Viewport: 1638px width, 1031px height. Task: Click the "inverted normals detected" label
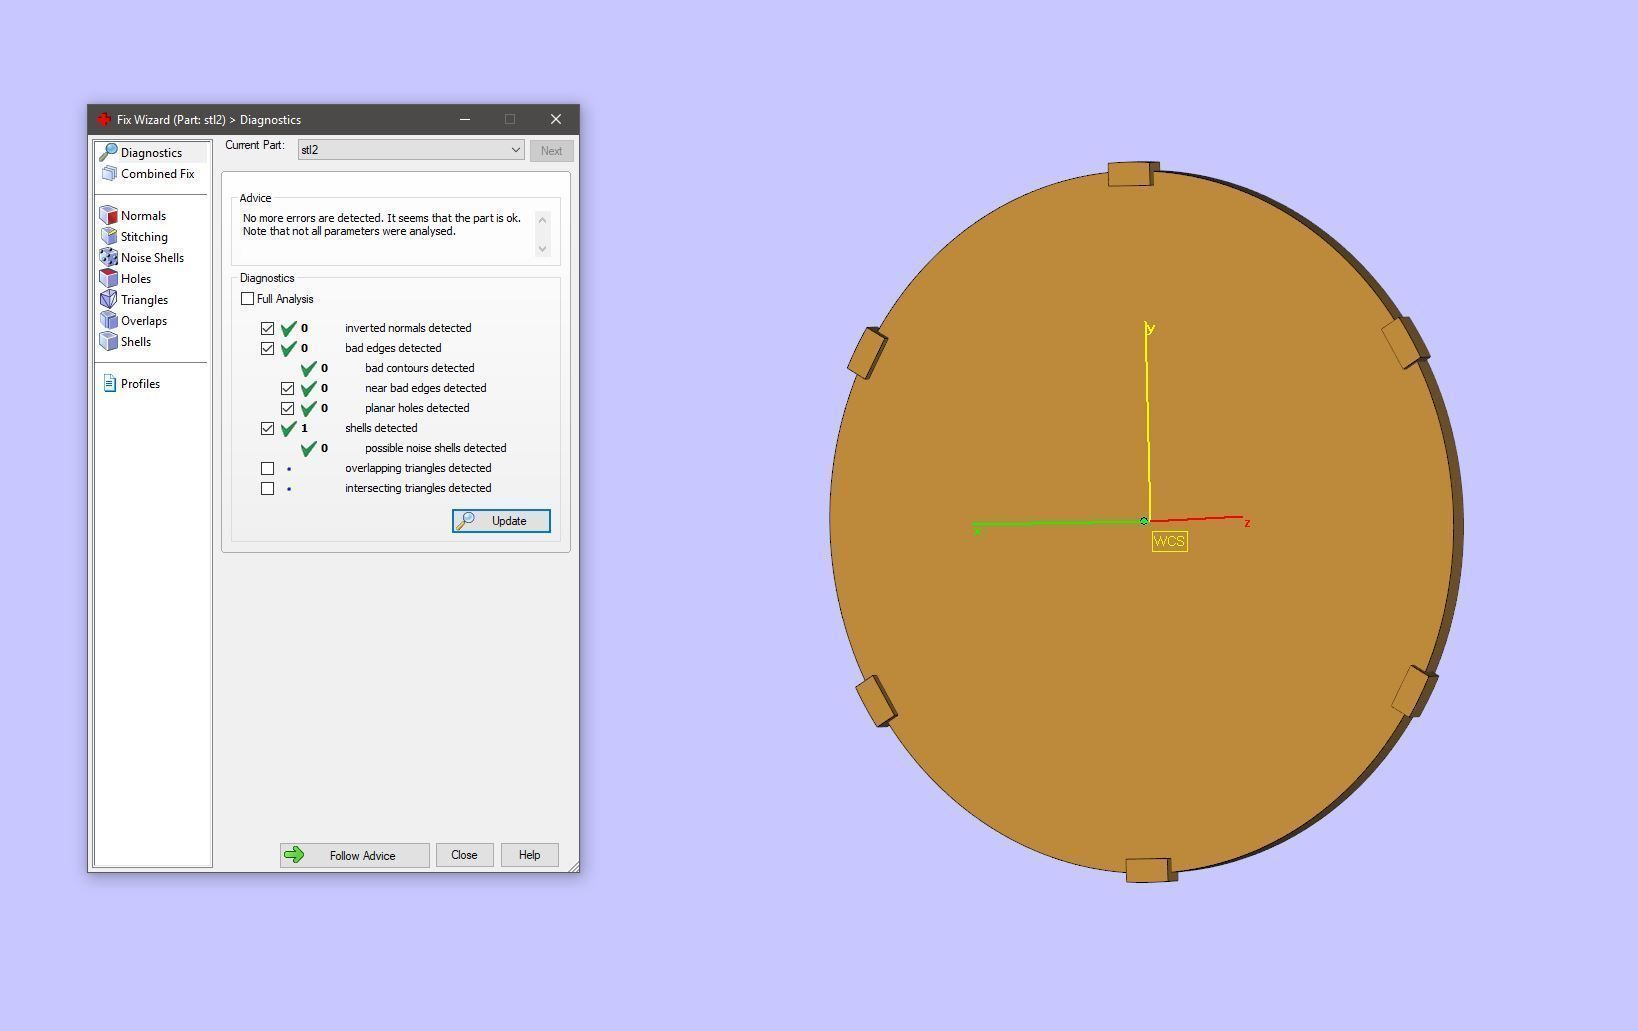click(408, 328)
